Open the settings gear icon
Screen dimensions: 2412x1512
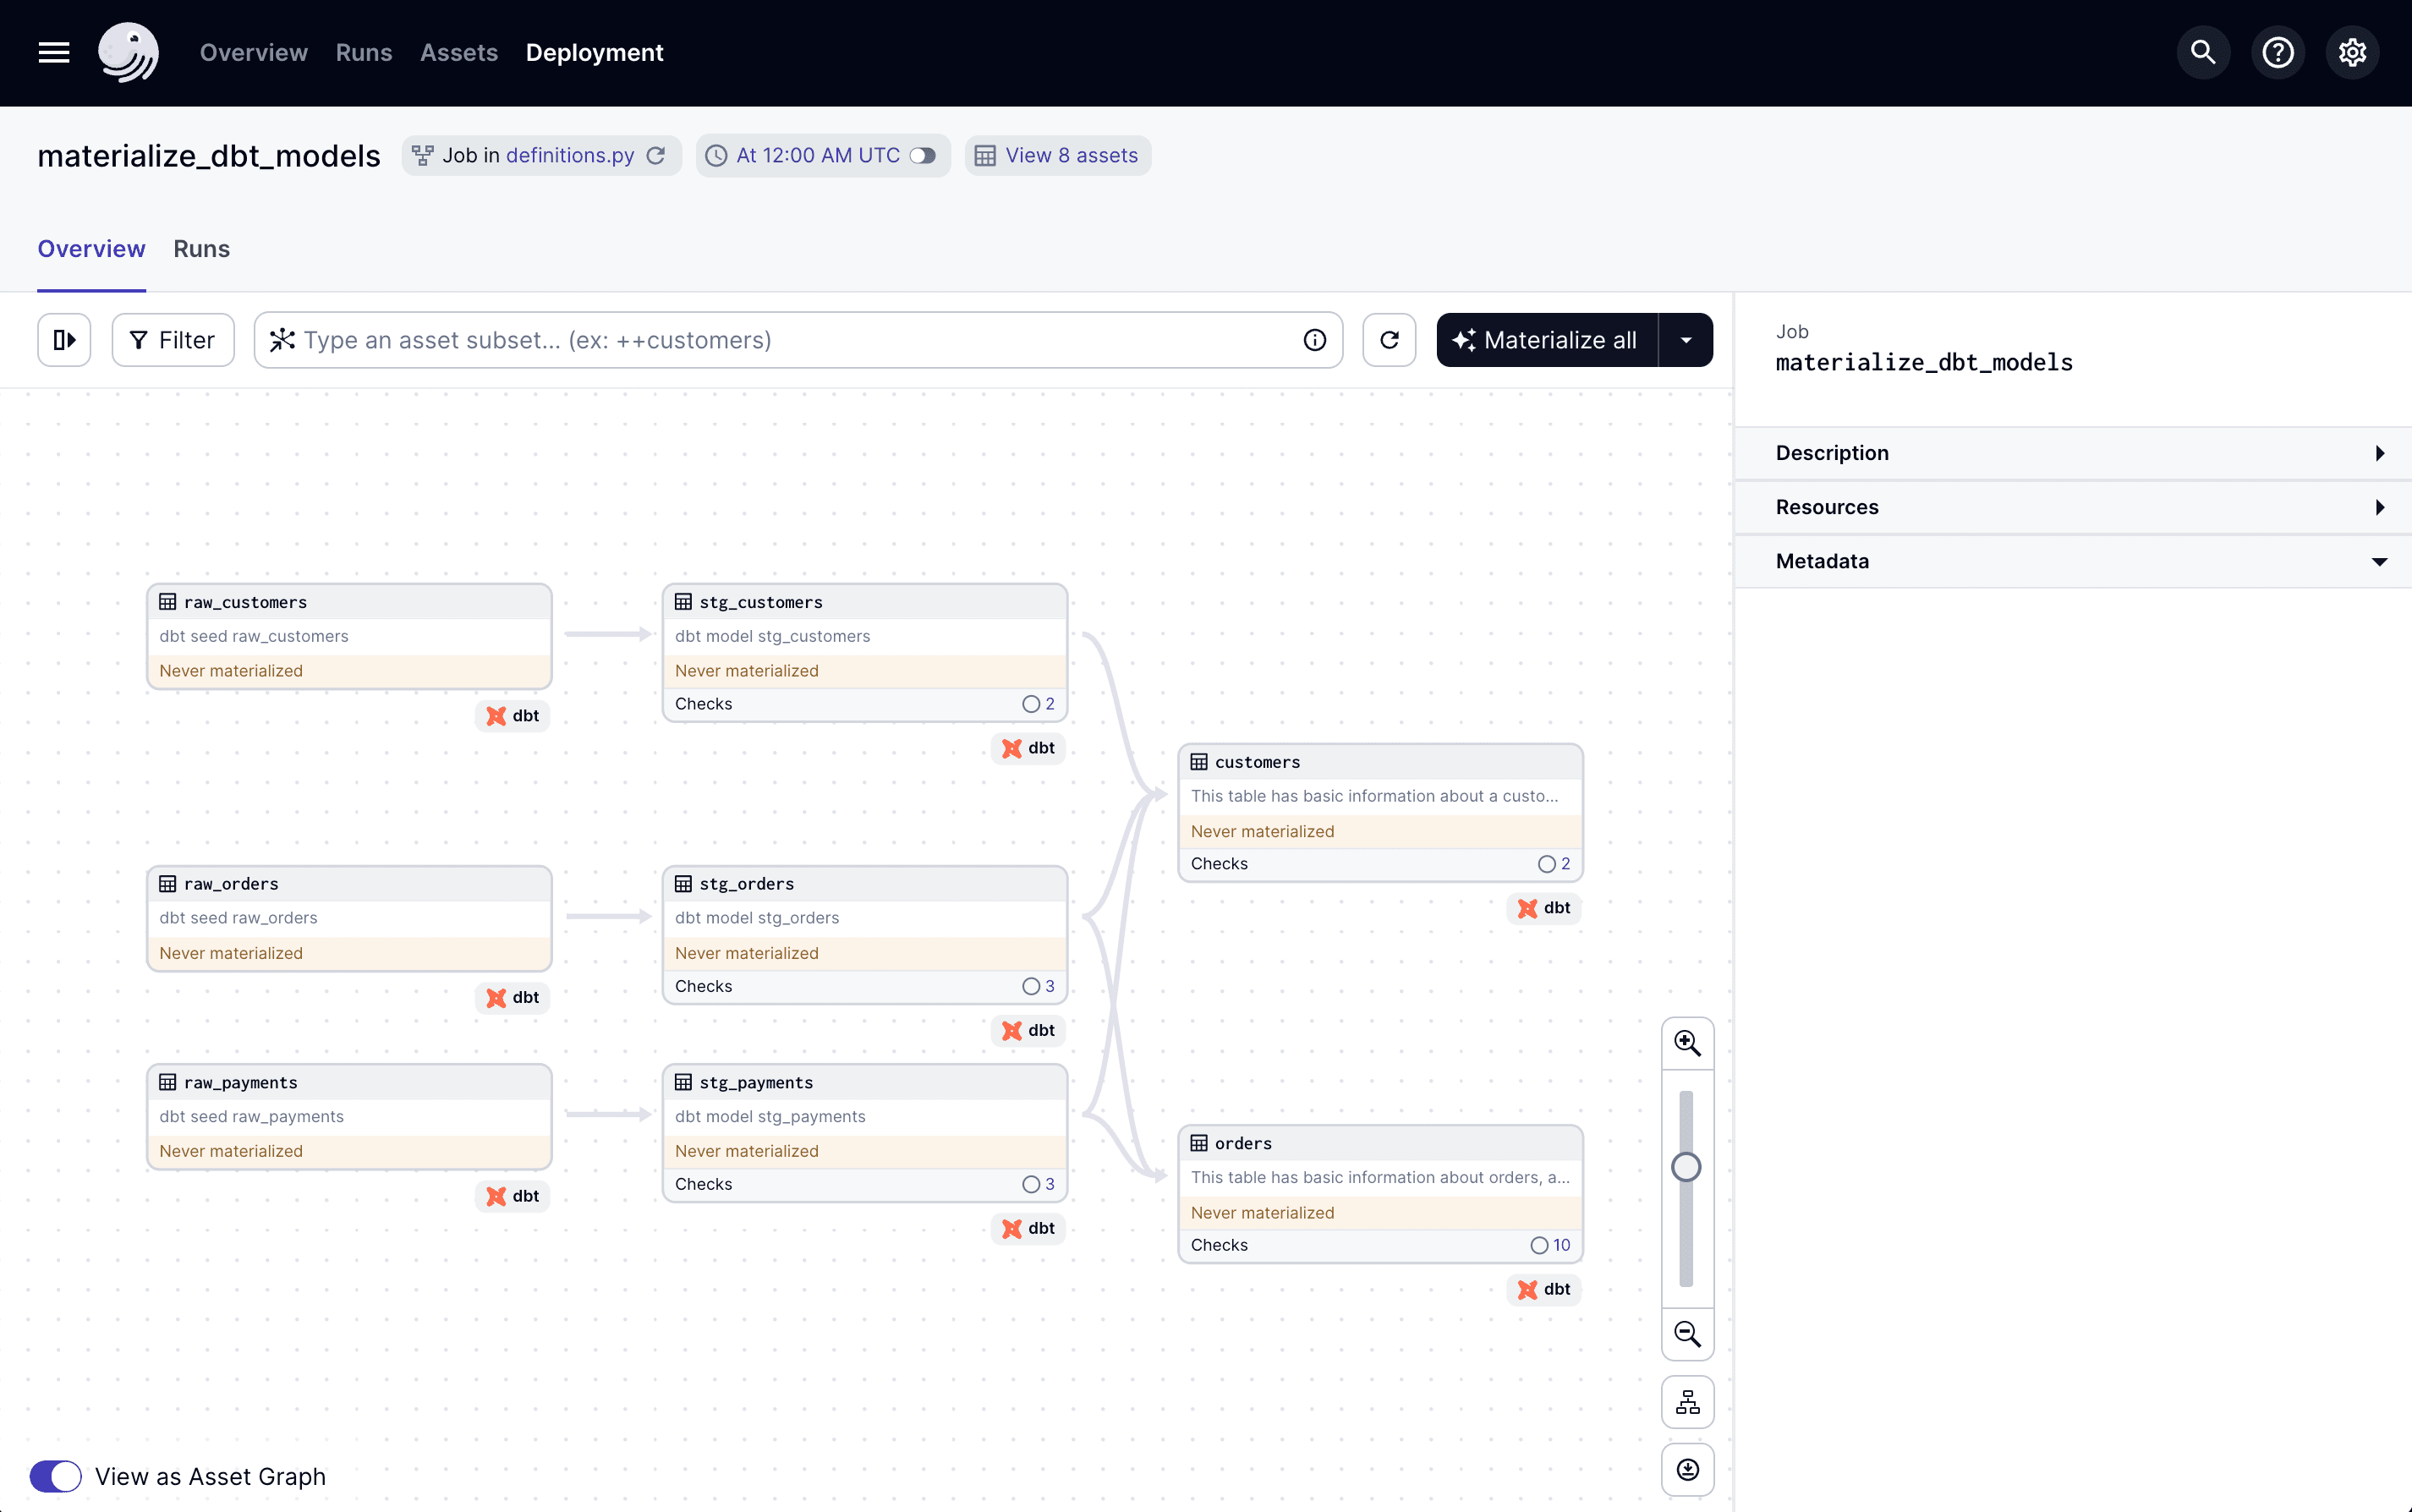[2352, 52]
